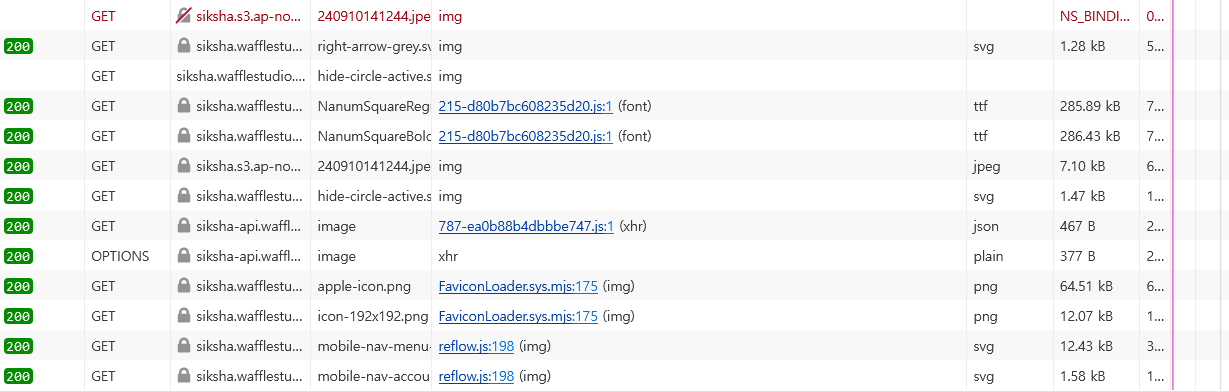
Task: Click the lock icon in the OPTIONS request row
Action: [x=183, y=256]
